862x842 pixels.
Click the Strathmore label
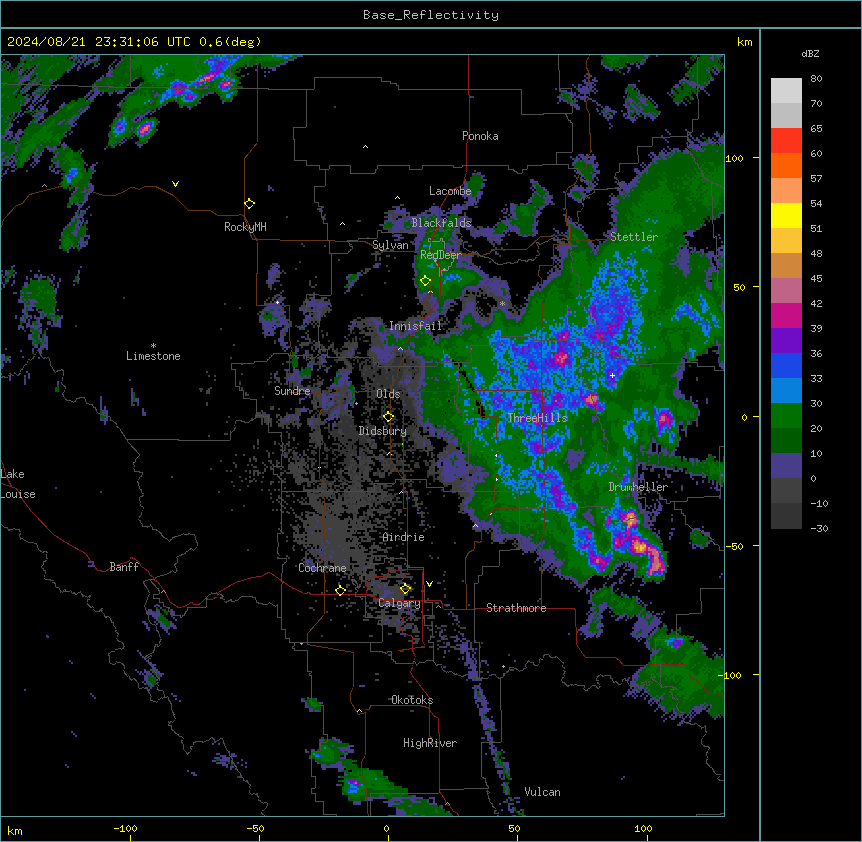[x=516, y=608]
